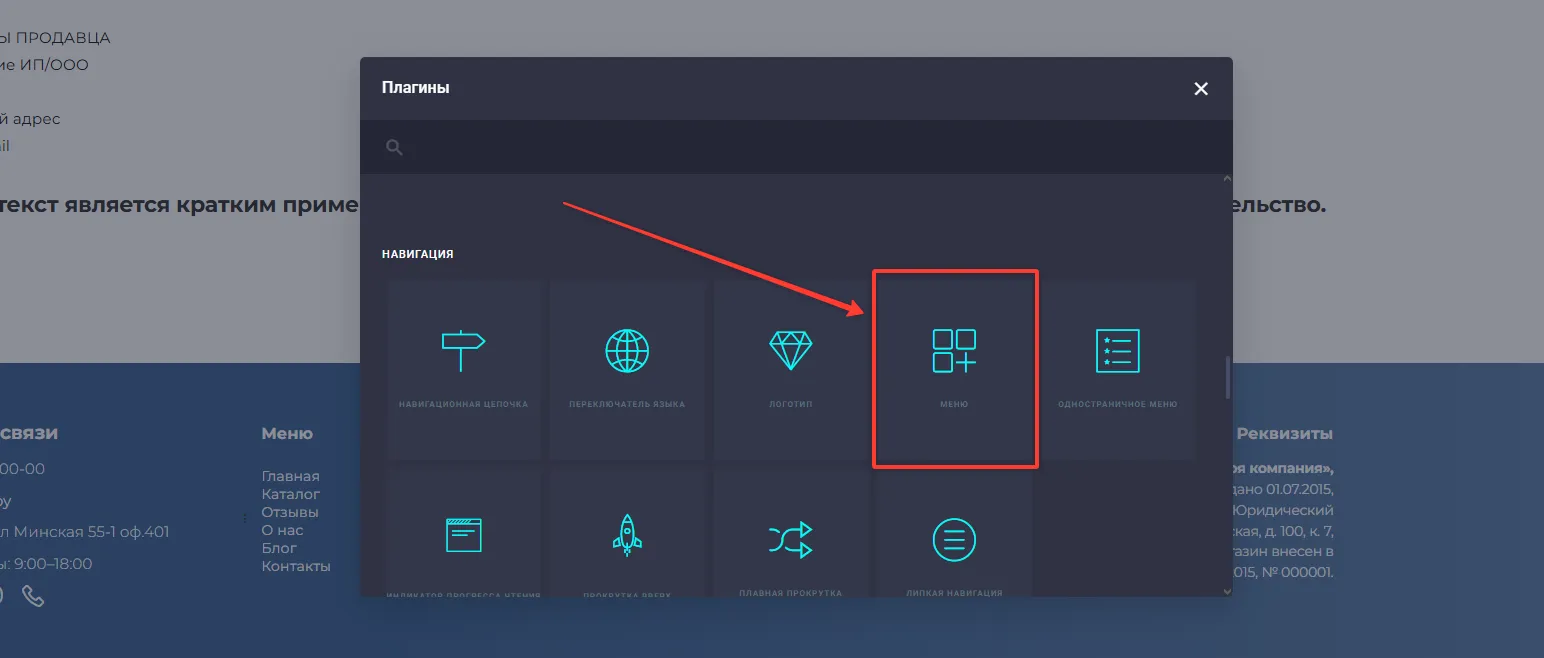Open the Контакты footer link
Image resolution: width=1544 pixels, height=658 pixels.
[296, 566]
